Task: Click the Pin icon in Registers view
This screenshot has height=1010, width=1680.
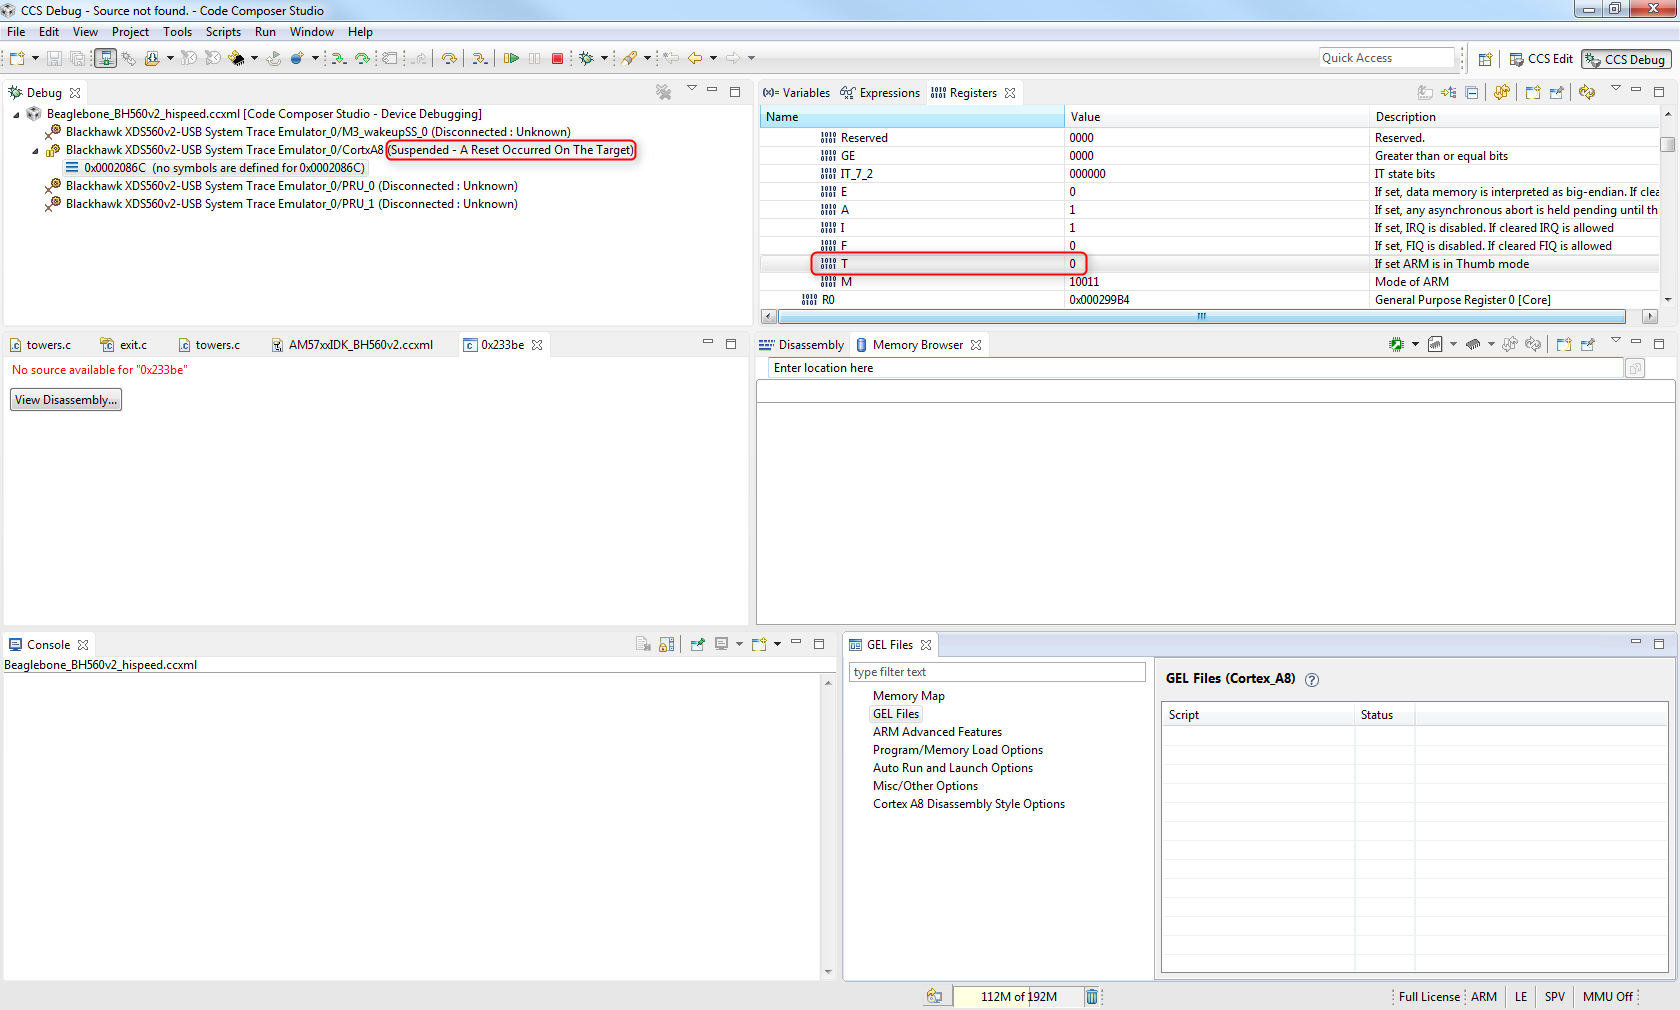Action: [1557, 93]
